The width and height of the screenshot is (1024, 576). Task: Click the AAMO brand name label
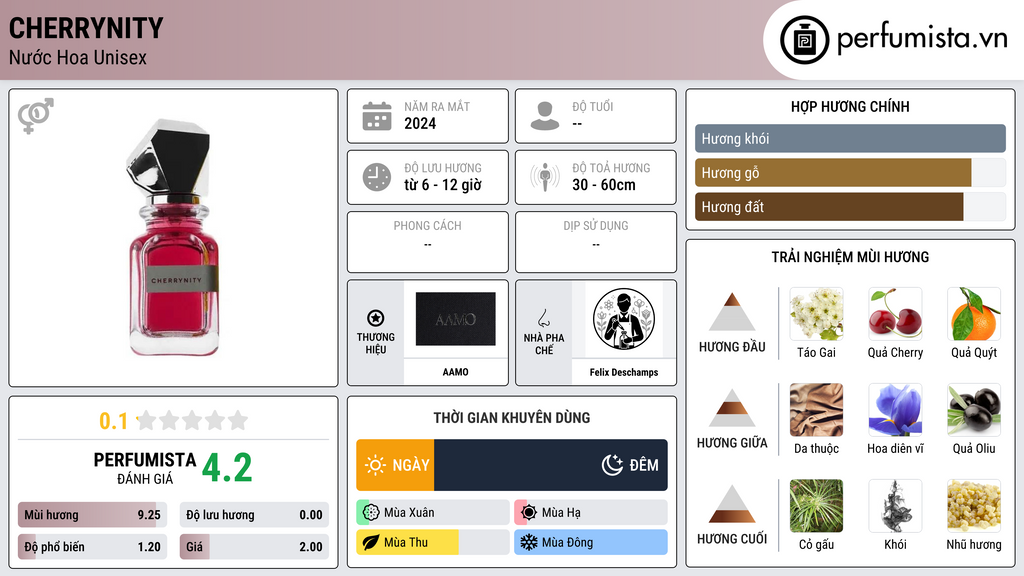[455, 372]
